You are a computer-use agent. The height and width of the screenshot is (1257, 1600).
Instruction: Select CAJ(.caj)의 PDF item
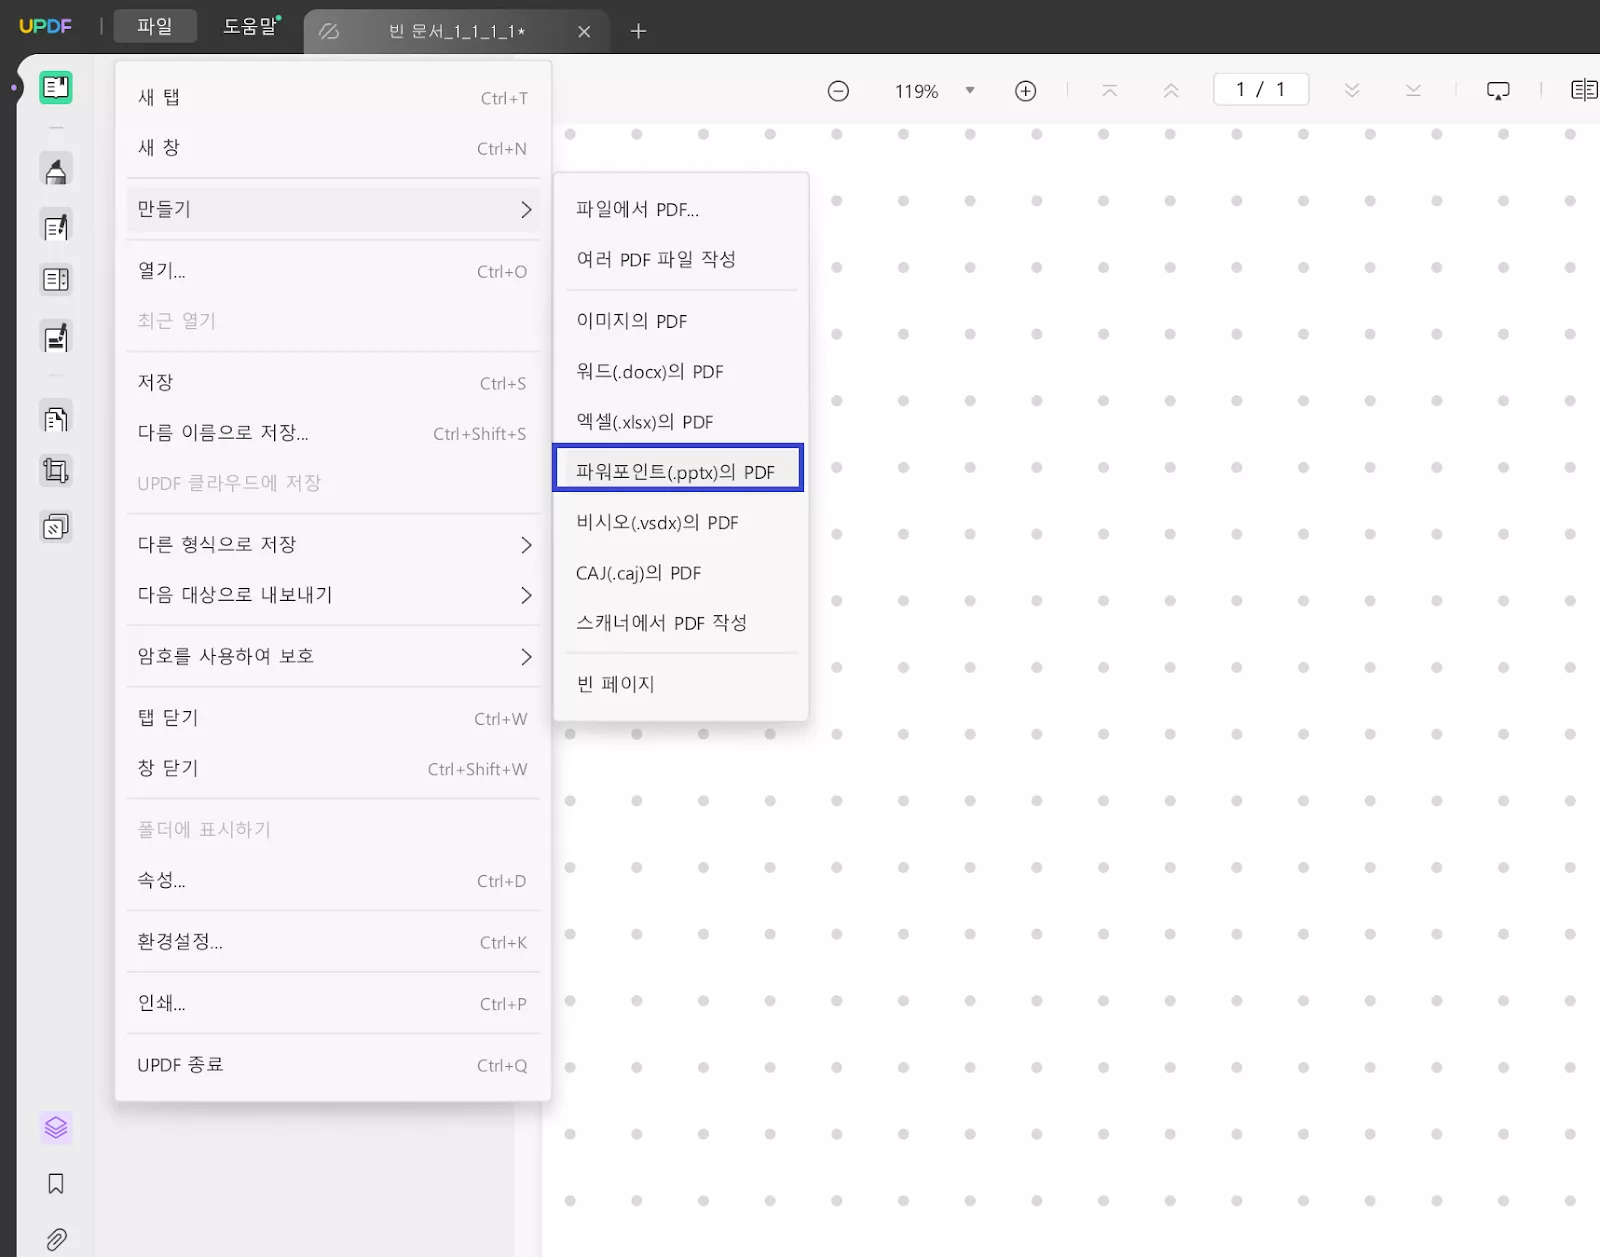point(680,573)
